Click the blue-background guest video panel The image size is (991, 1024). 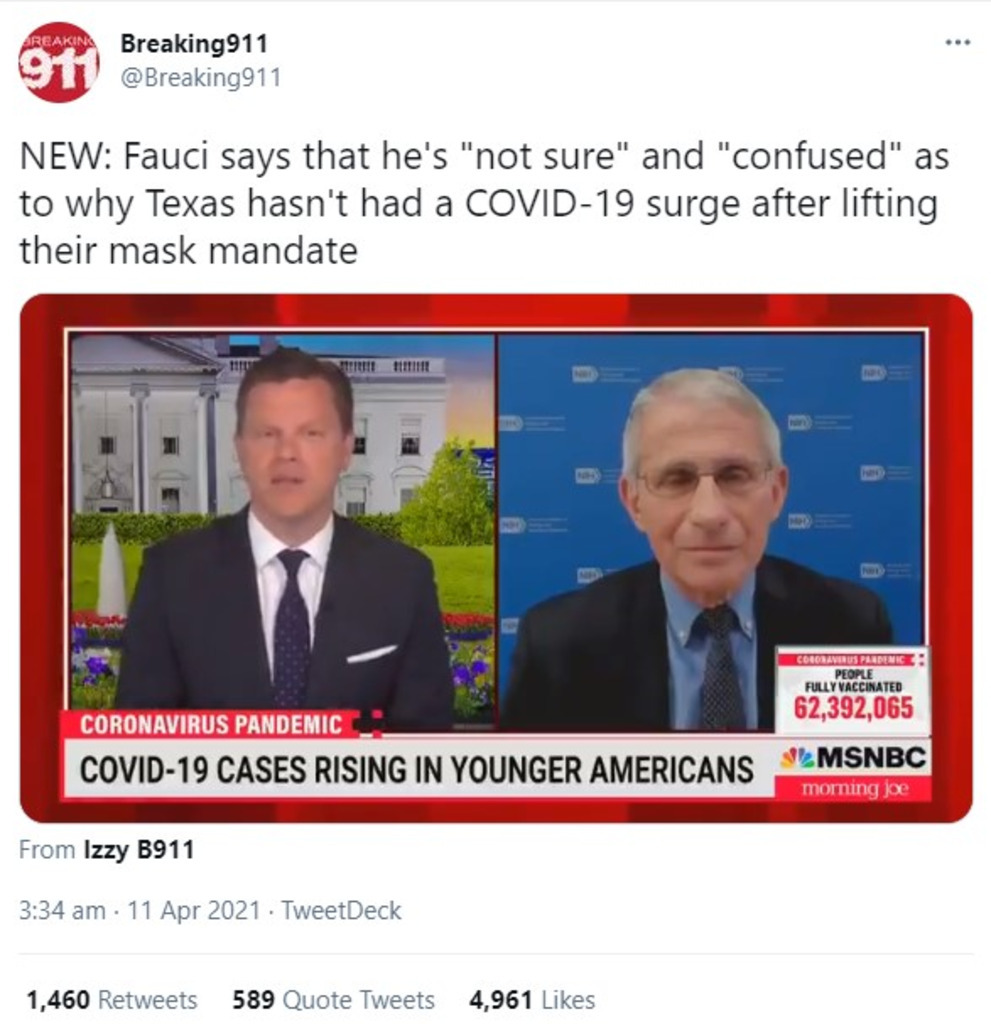(x=711, y=529)
